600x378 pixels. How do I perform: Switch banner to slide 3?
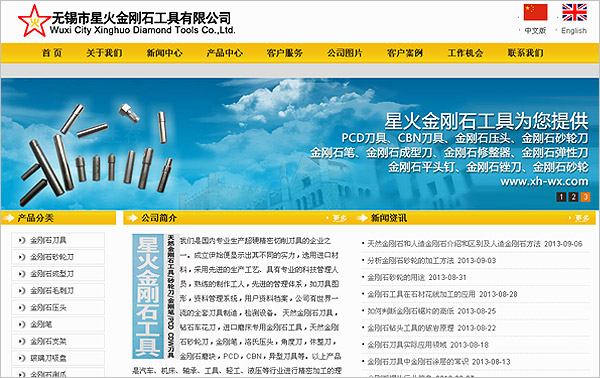[585, 197]
